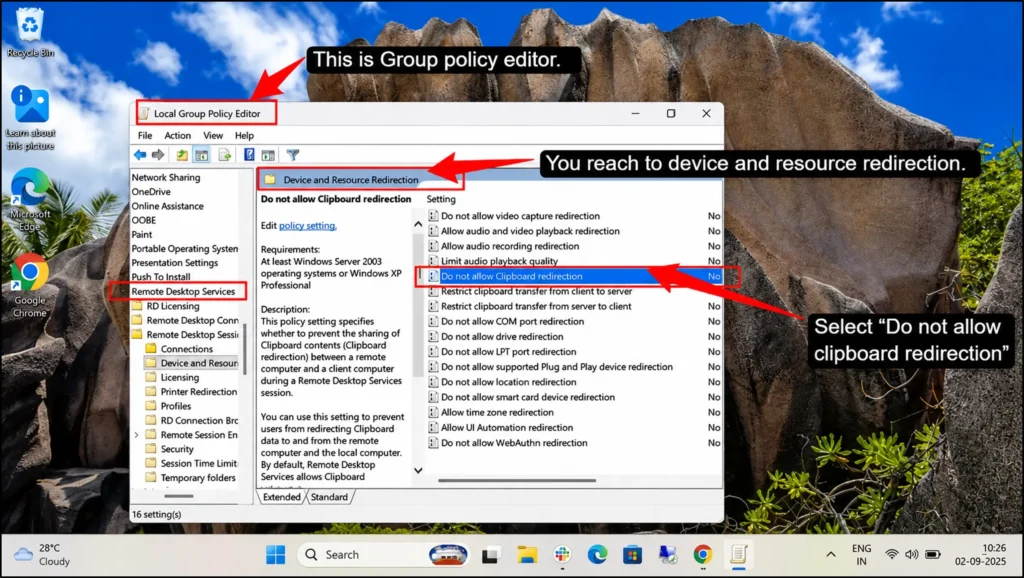Toggle the Show/Hide Console Tree toolbar icon
Screen dimensions: 1024x578
point(202,155)
